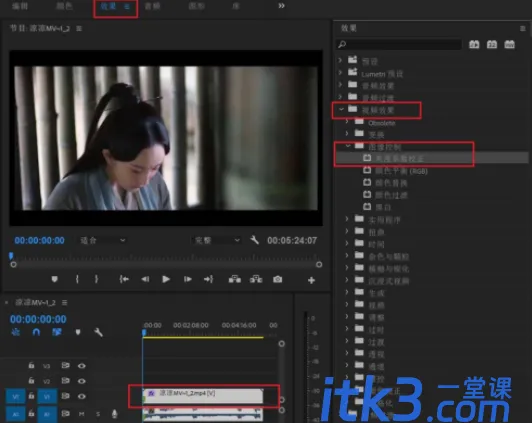Lock the V2 track
532x423 pixels.
pyautogui.click(x=31, y=381)
